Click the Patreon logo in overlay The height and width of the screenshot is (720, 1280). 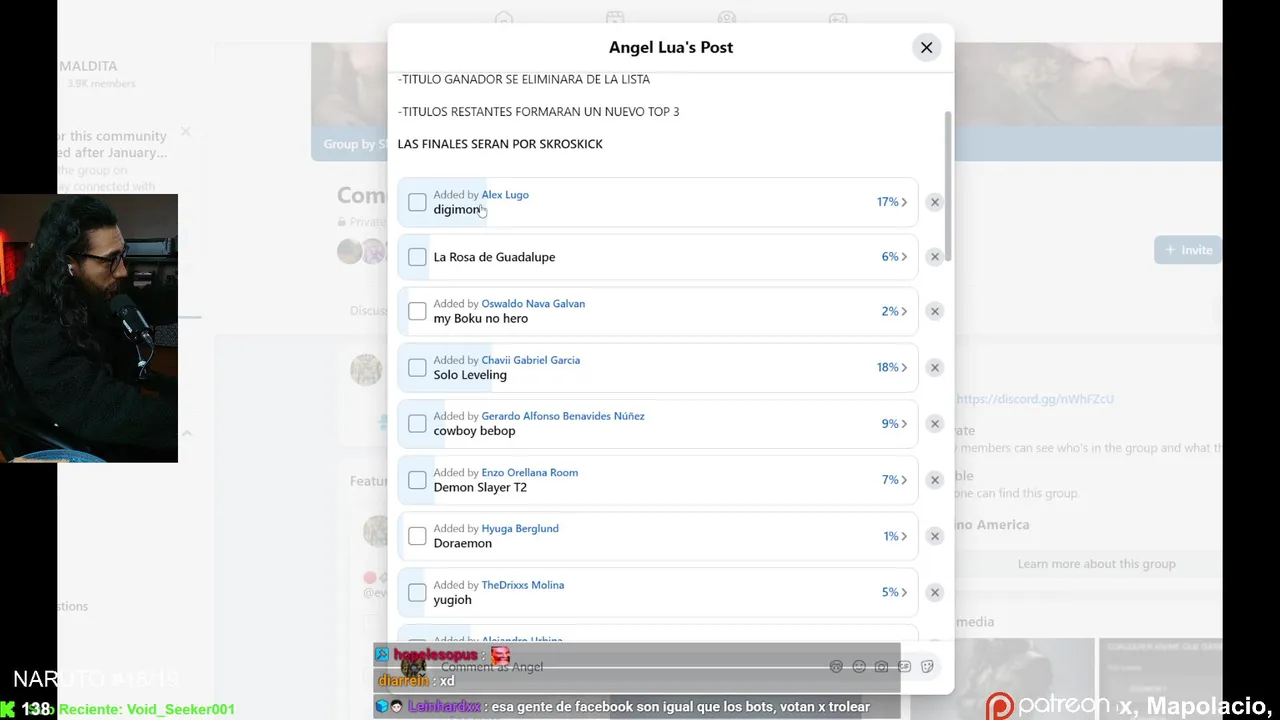coord(1048,707)
